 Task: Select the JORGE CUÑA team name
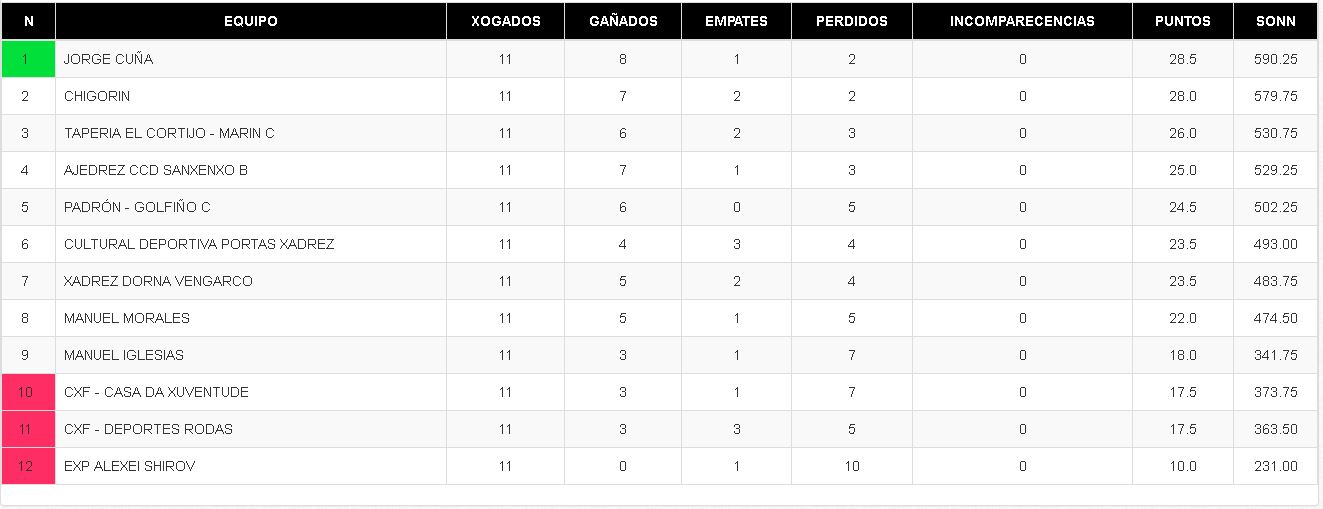tap(108, 59)
